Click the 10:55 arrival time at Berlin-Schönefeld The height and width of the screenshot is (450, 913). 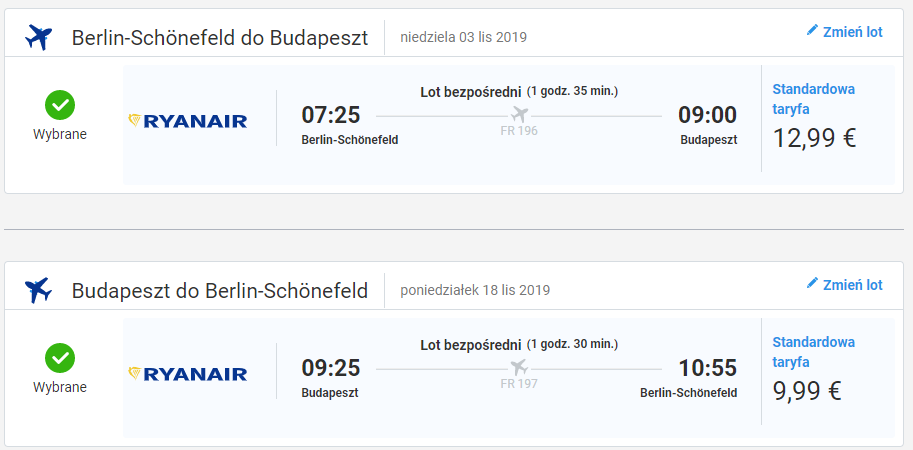point(707,367)
